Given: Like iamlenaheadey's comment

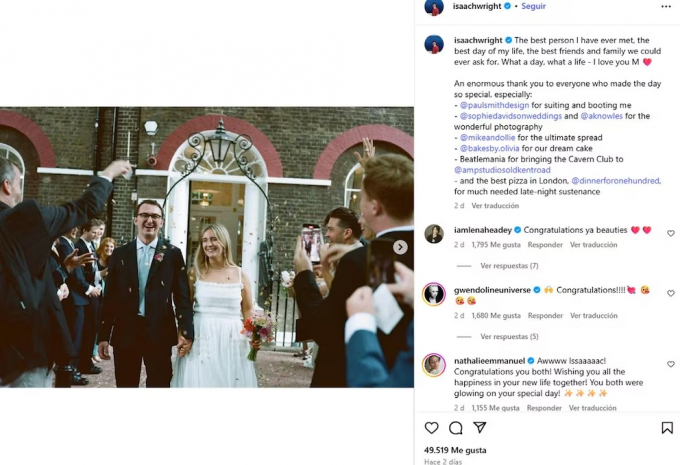Looking at the screenshot, I should 670,233.
